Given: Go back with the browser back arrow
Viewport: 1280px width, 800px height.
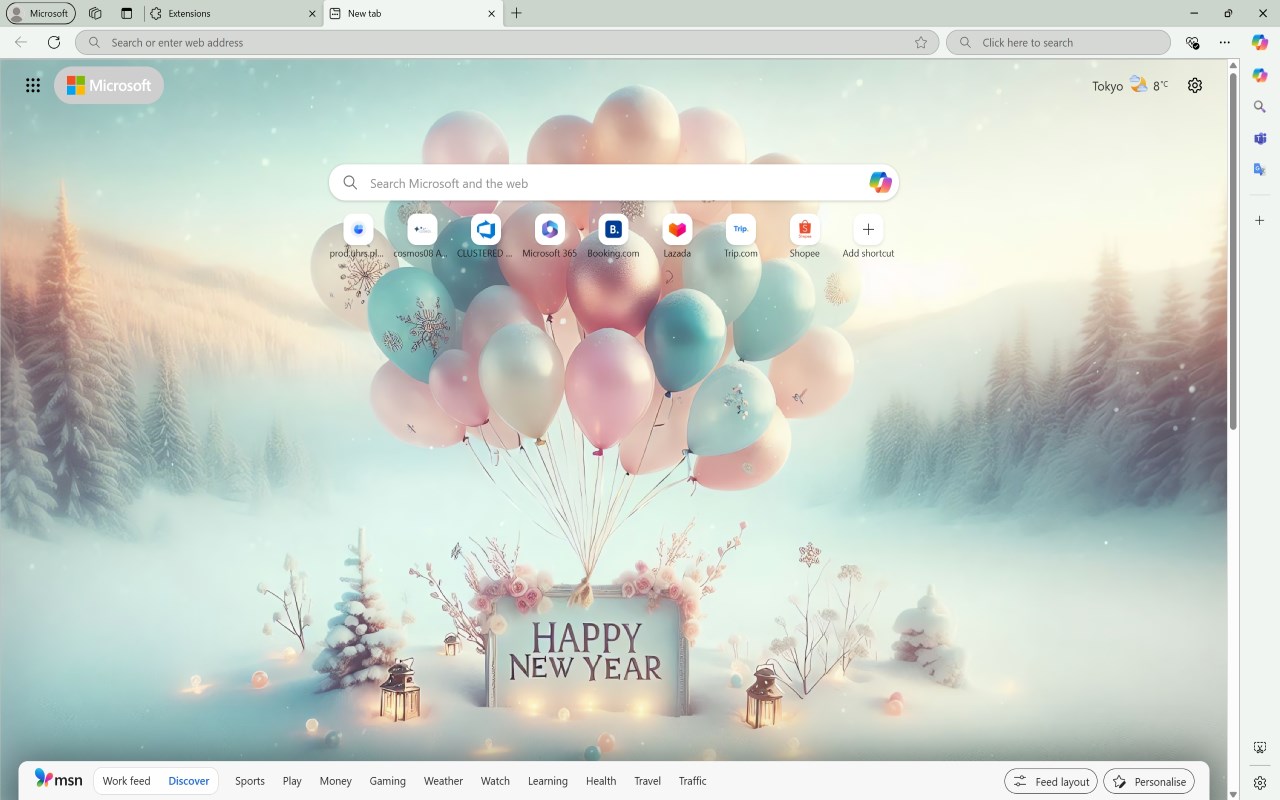Looking at the screenshot, I should tap(21, 42).
